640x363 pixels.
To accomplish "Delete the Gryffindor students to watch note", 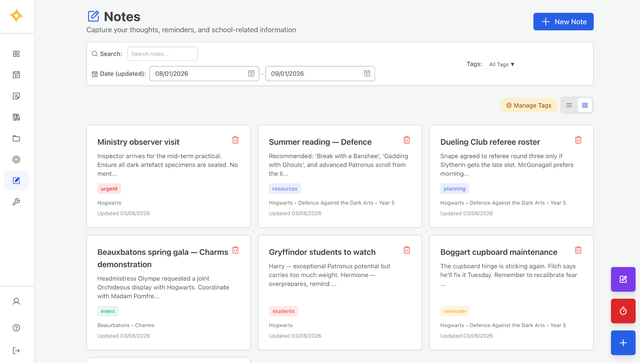I will (407, 250).
